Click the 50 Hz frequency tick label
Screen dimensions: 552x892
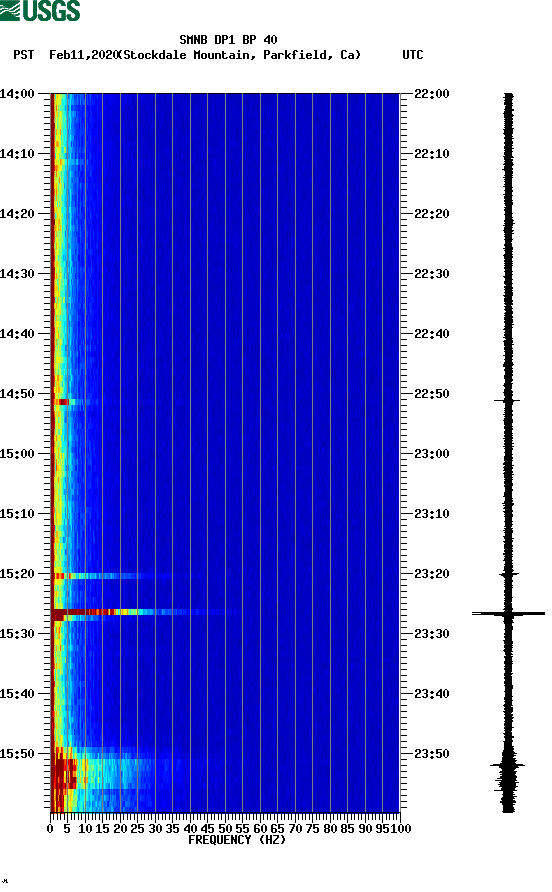click(x=225, y=829)
